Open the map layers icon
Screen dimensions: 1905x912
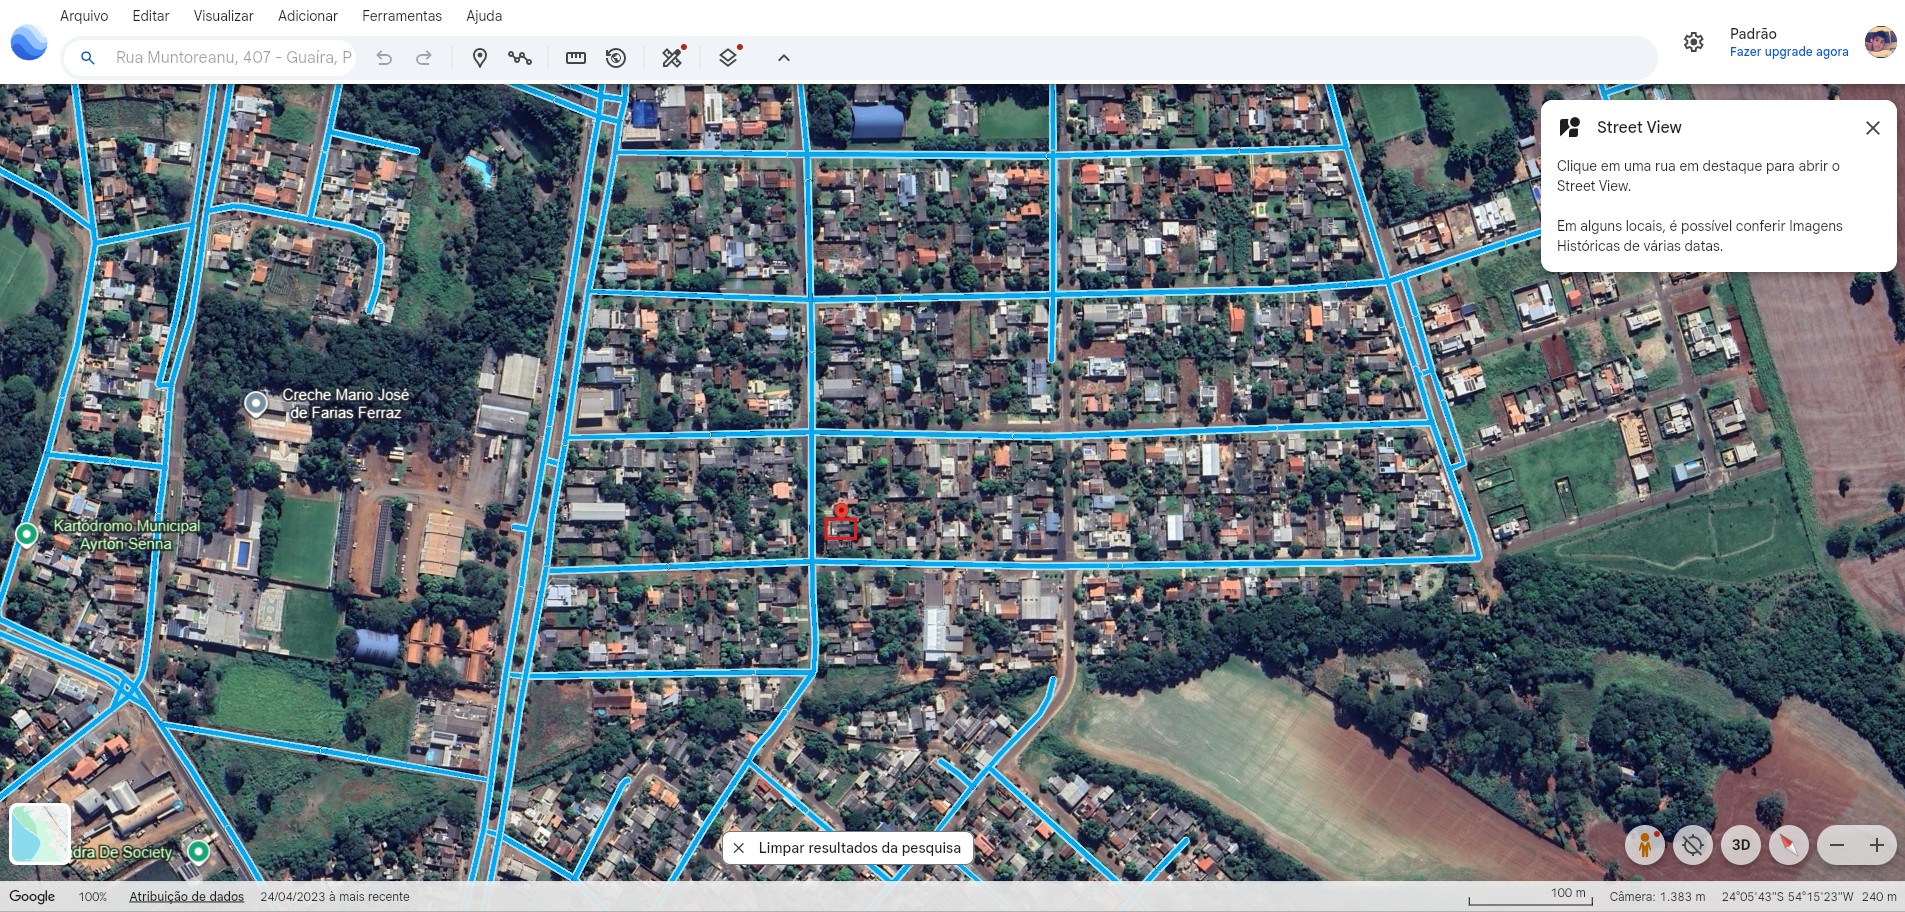pyautogui.click(x=728, y=58)
